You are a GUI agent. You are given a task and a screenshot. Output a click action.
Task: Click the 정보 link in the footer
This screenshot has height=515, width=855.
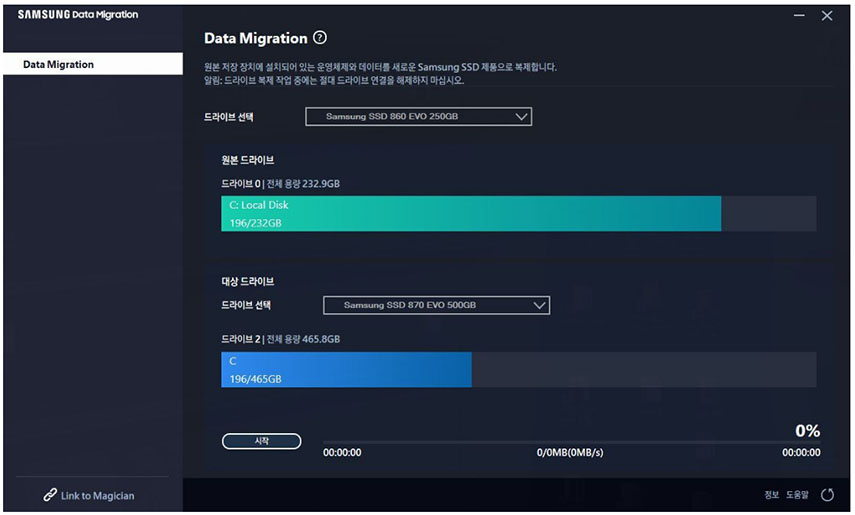(x=771, y=495)
